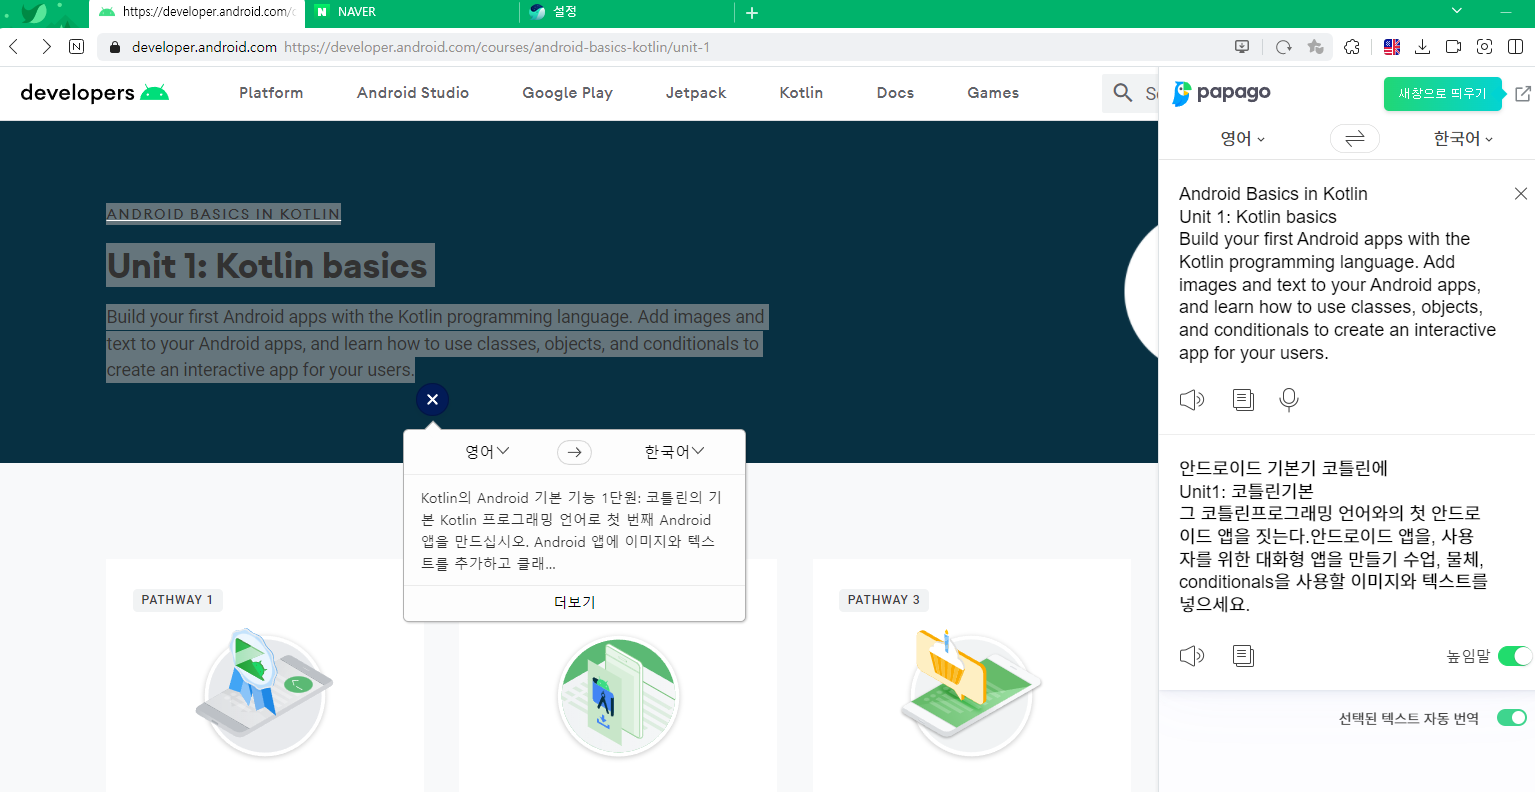The height and width of the screenshot is (792, 1535).
Task: Open the Android Studio menu
Action: click(413, 93)
